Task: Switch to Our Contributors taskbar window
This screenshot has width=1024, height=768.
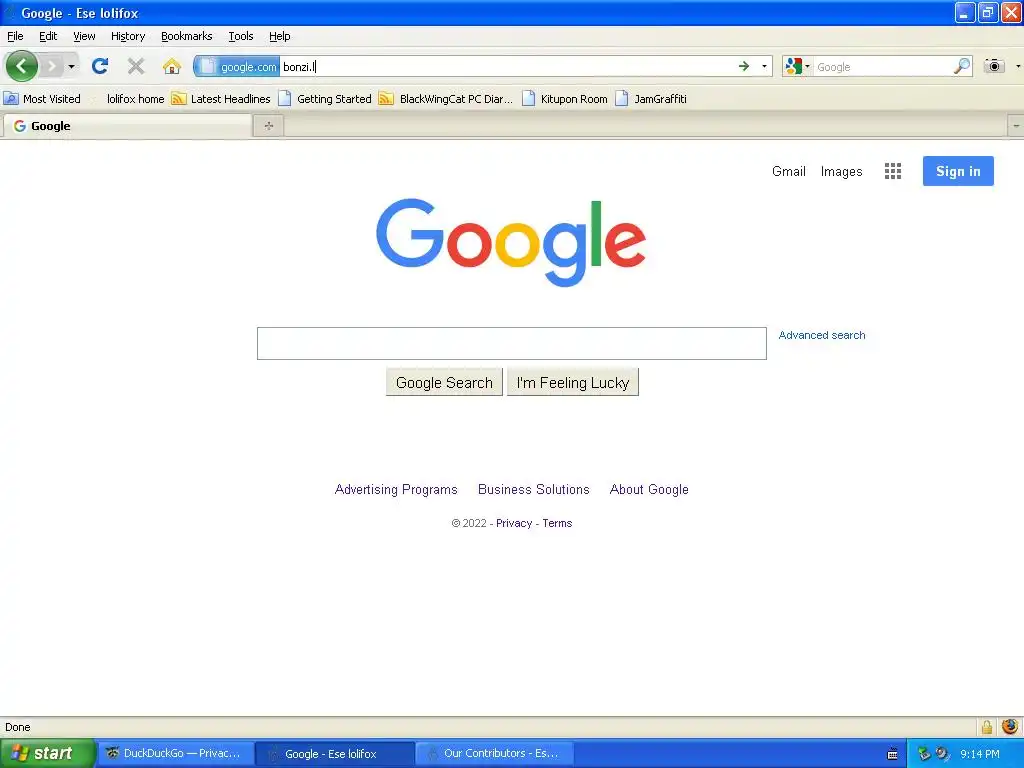Action: click(495, 754)
